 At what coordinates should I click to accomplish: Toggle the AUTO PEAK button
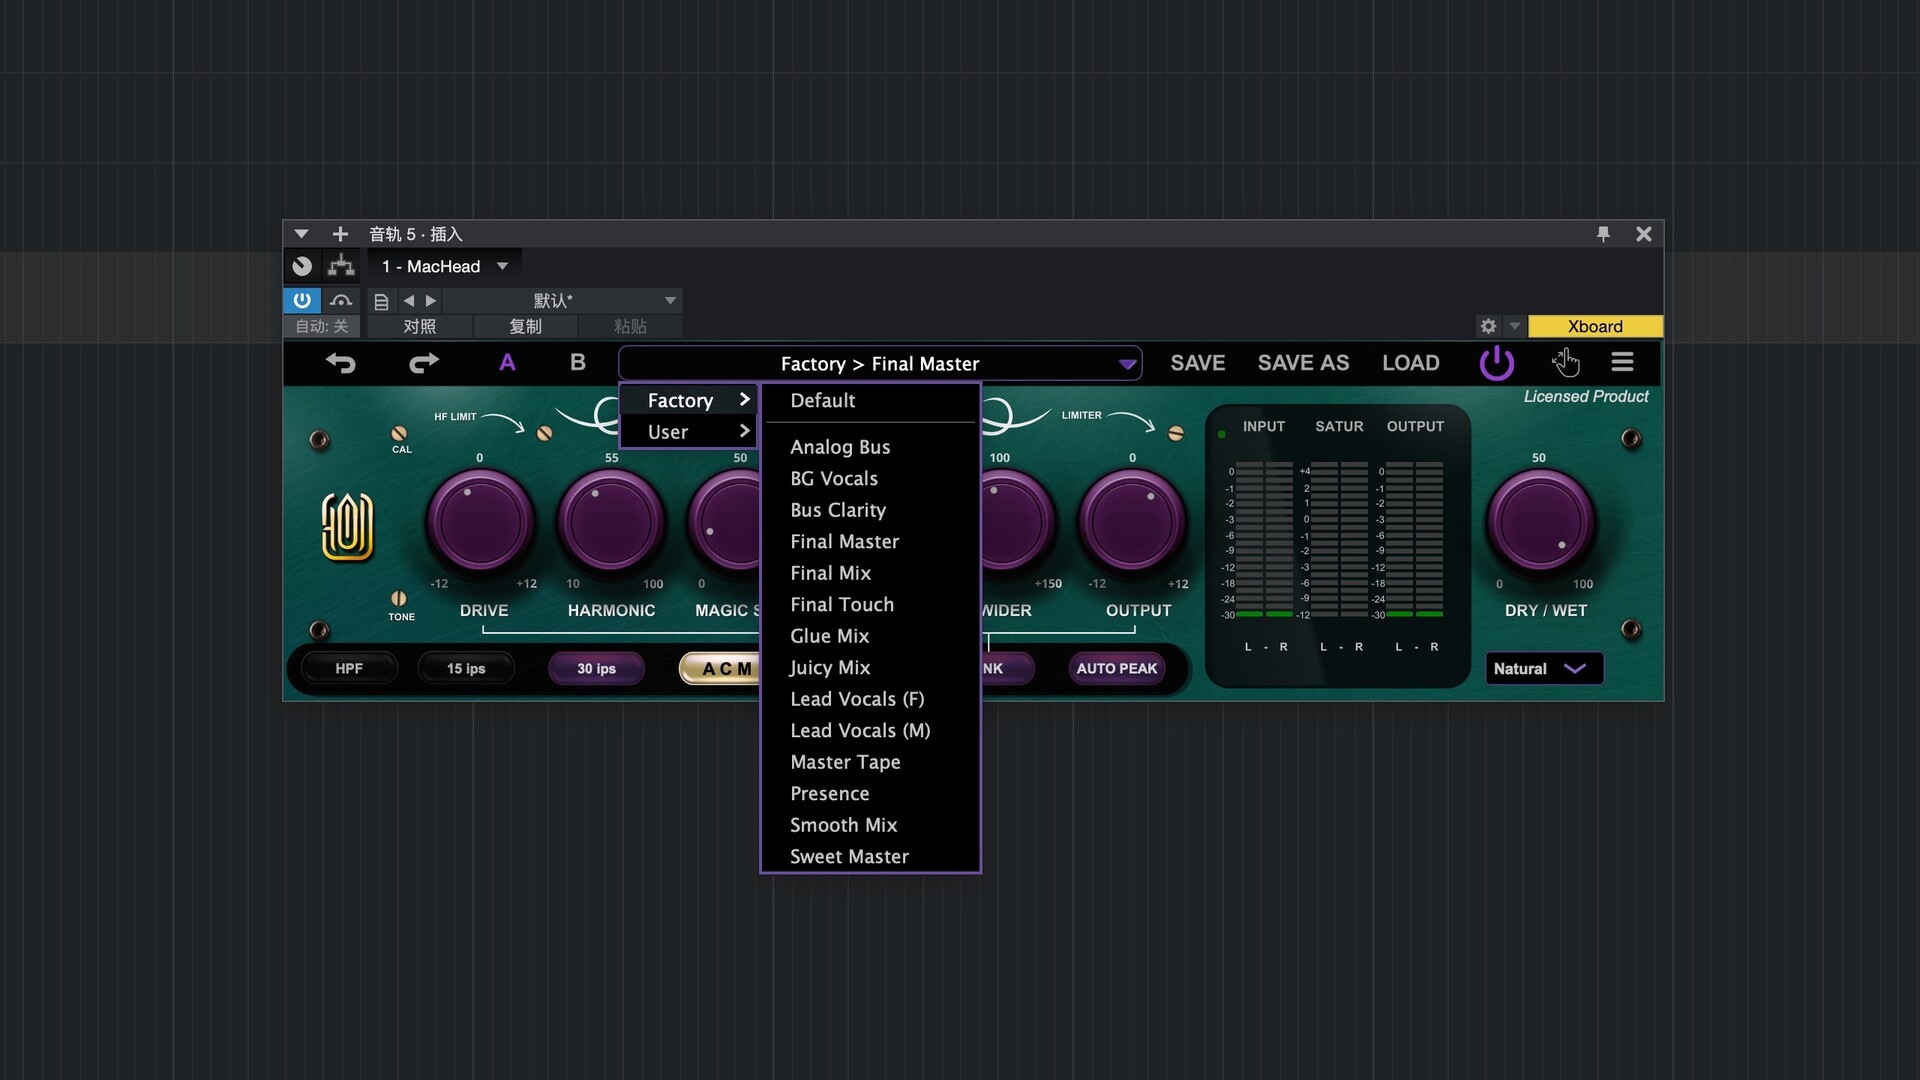tap(1116, 668)
